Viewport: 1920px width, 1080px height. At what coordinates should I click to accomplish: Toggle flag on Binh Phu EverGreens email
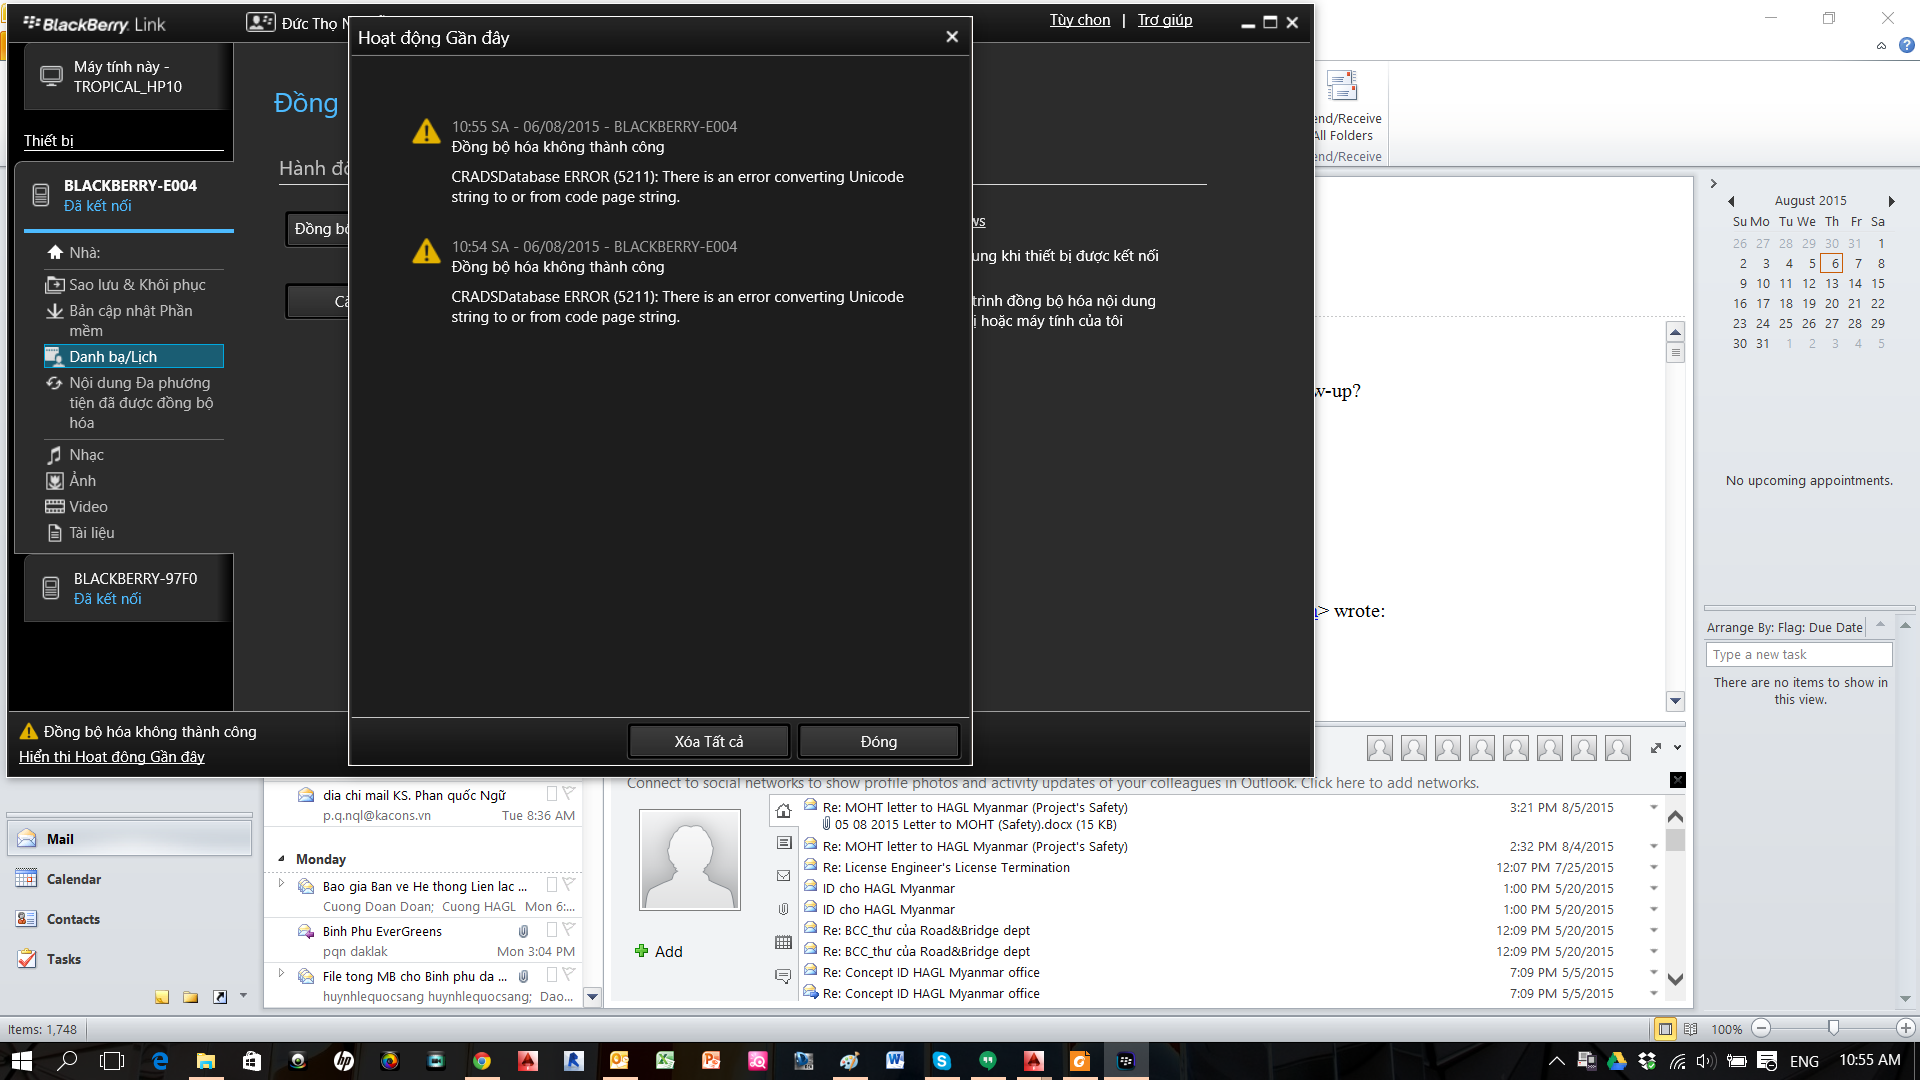pos(568,930)
